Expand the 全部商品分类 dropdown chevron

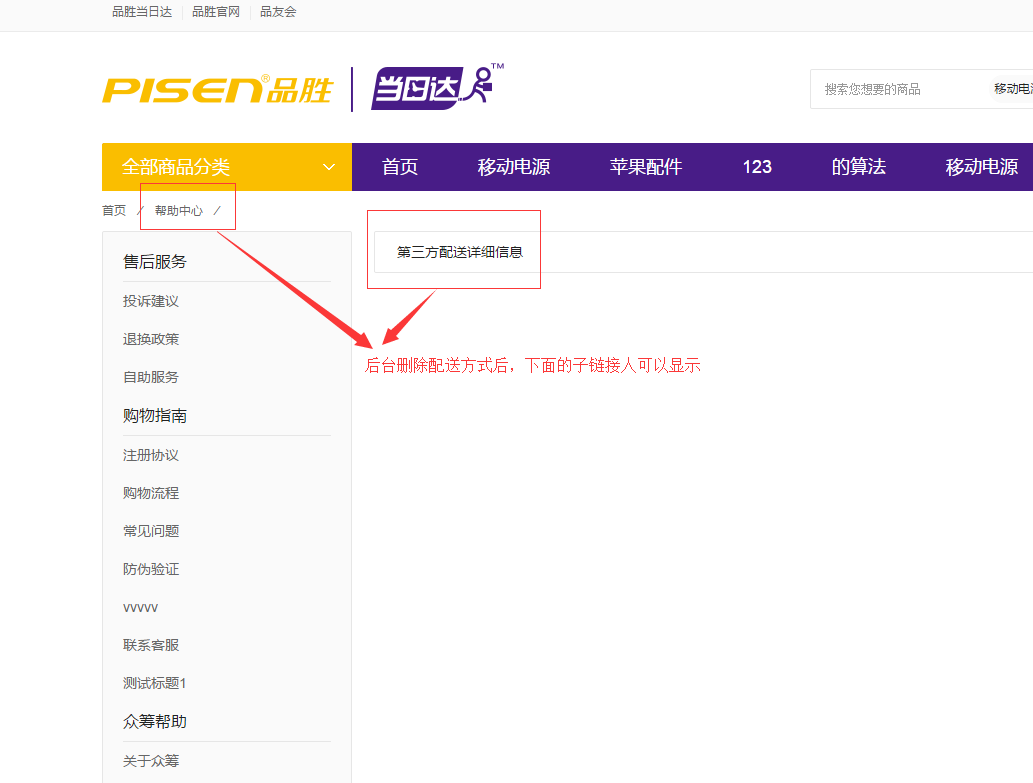[x=329, y=167]
